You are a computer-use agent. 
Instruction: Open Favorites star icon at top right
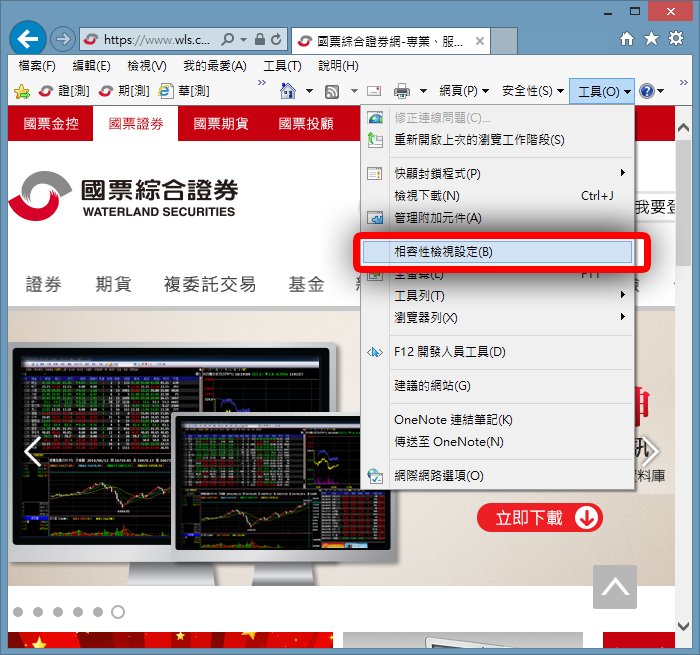point(651,38)
